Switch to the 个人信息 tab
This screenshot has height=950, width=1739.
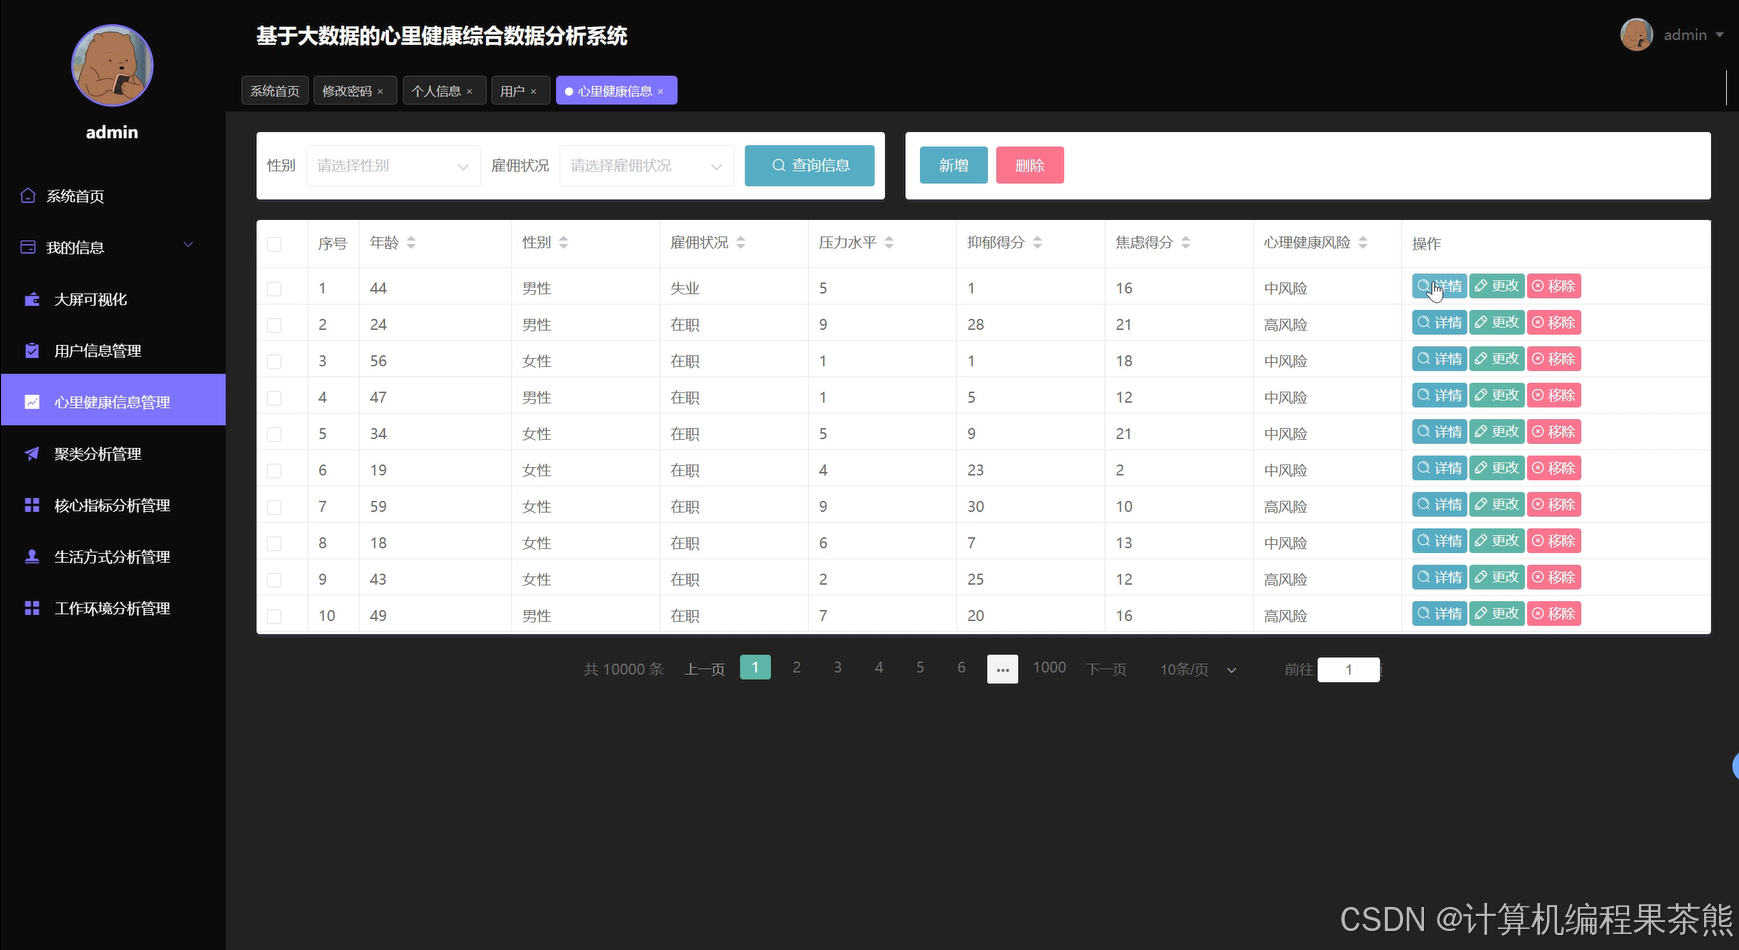click(x=437, y=90)
